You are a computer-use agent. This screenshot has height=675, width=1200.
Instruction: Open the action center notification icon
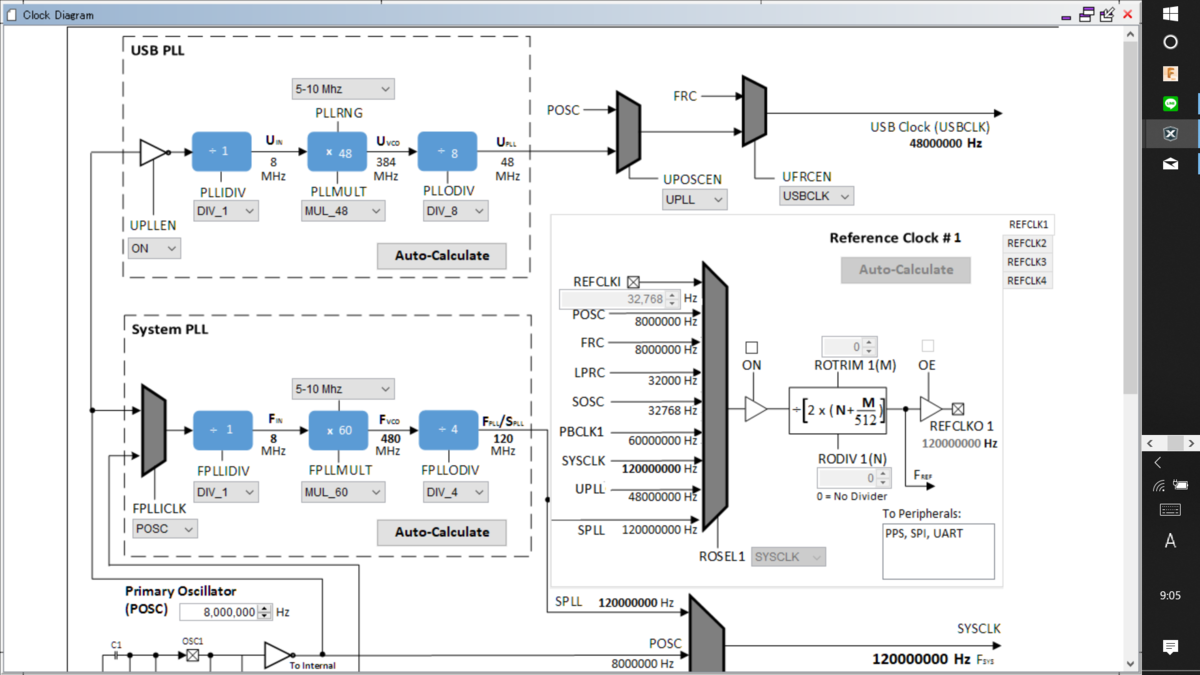pyautogui.click(x=1170, y=647)
